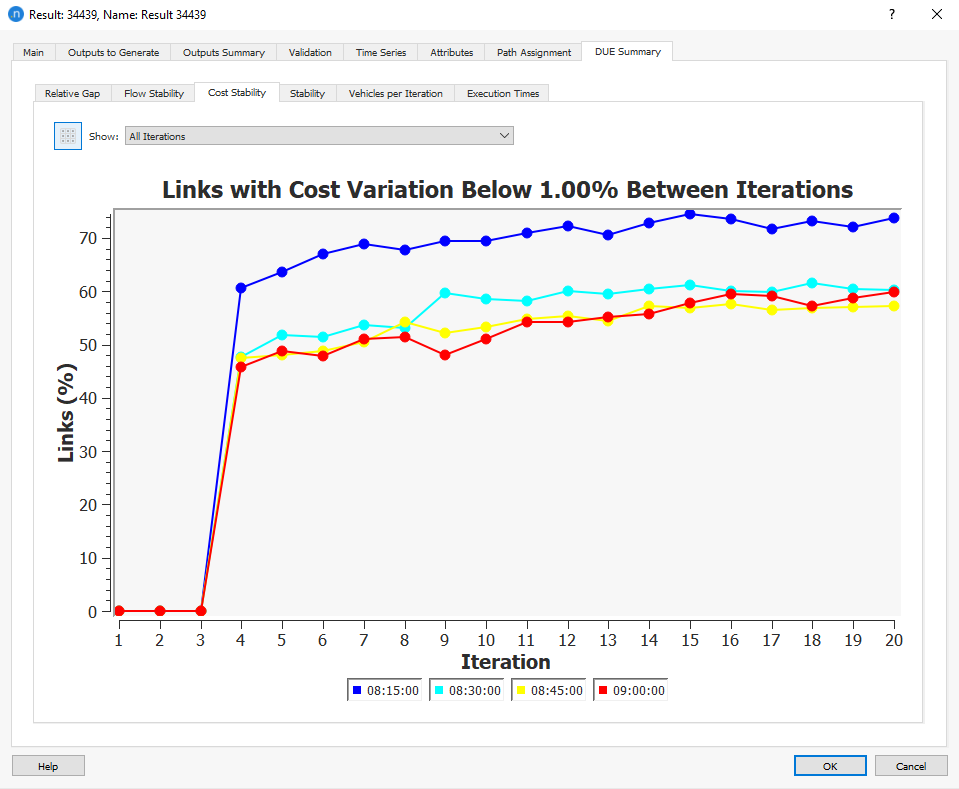Click the yellow 08:45:00 color swatch

[521, 688]
